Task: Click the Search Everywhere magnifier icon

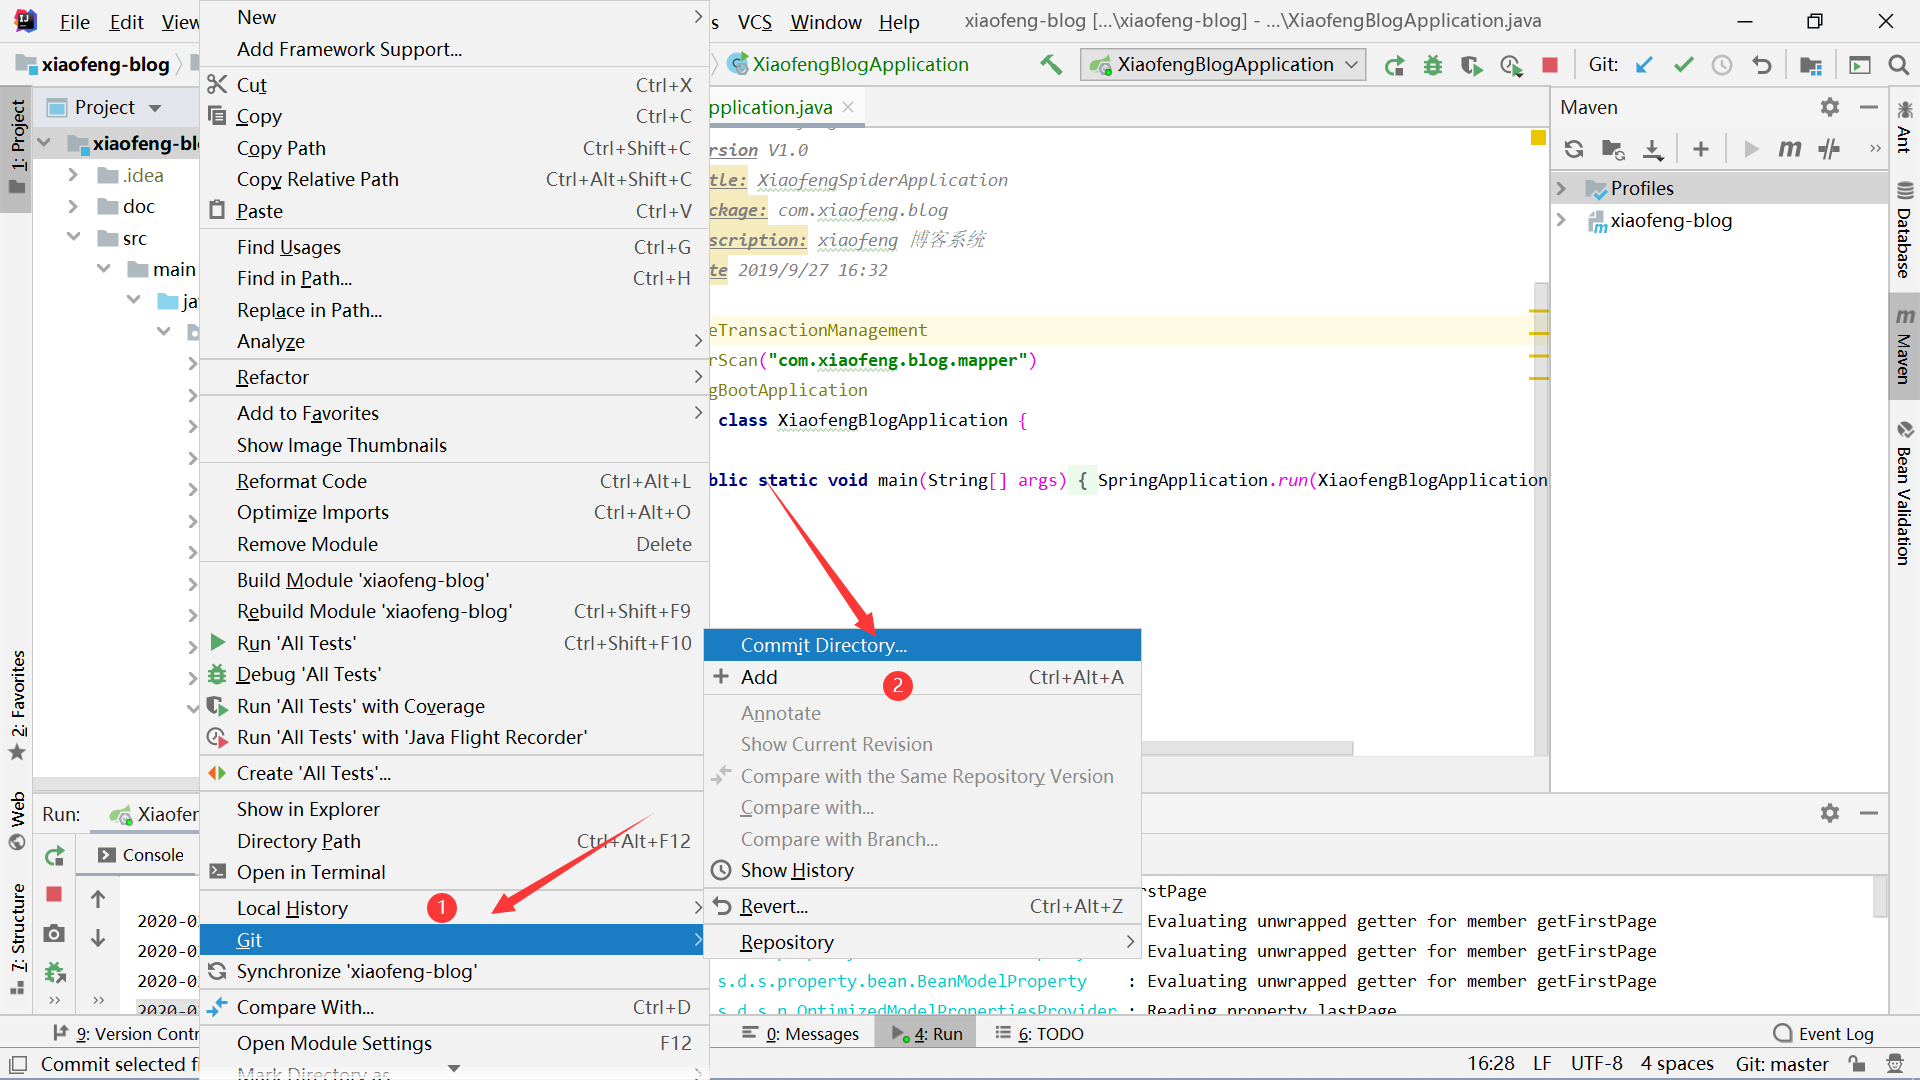Action: pyautogui.click(x=1898, y=65)
